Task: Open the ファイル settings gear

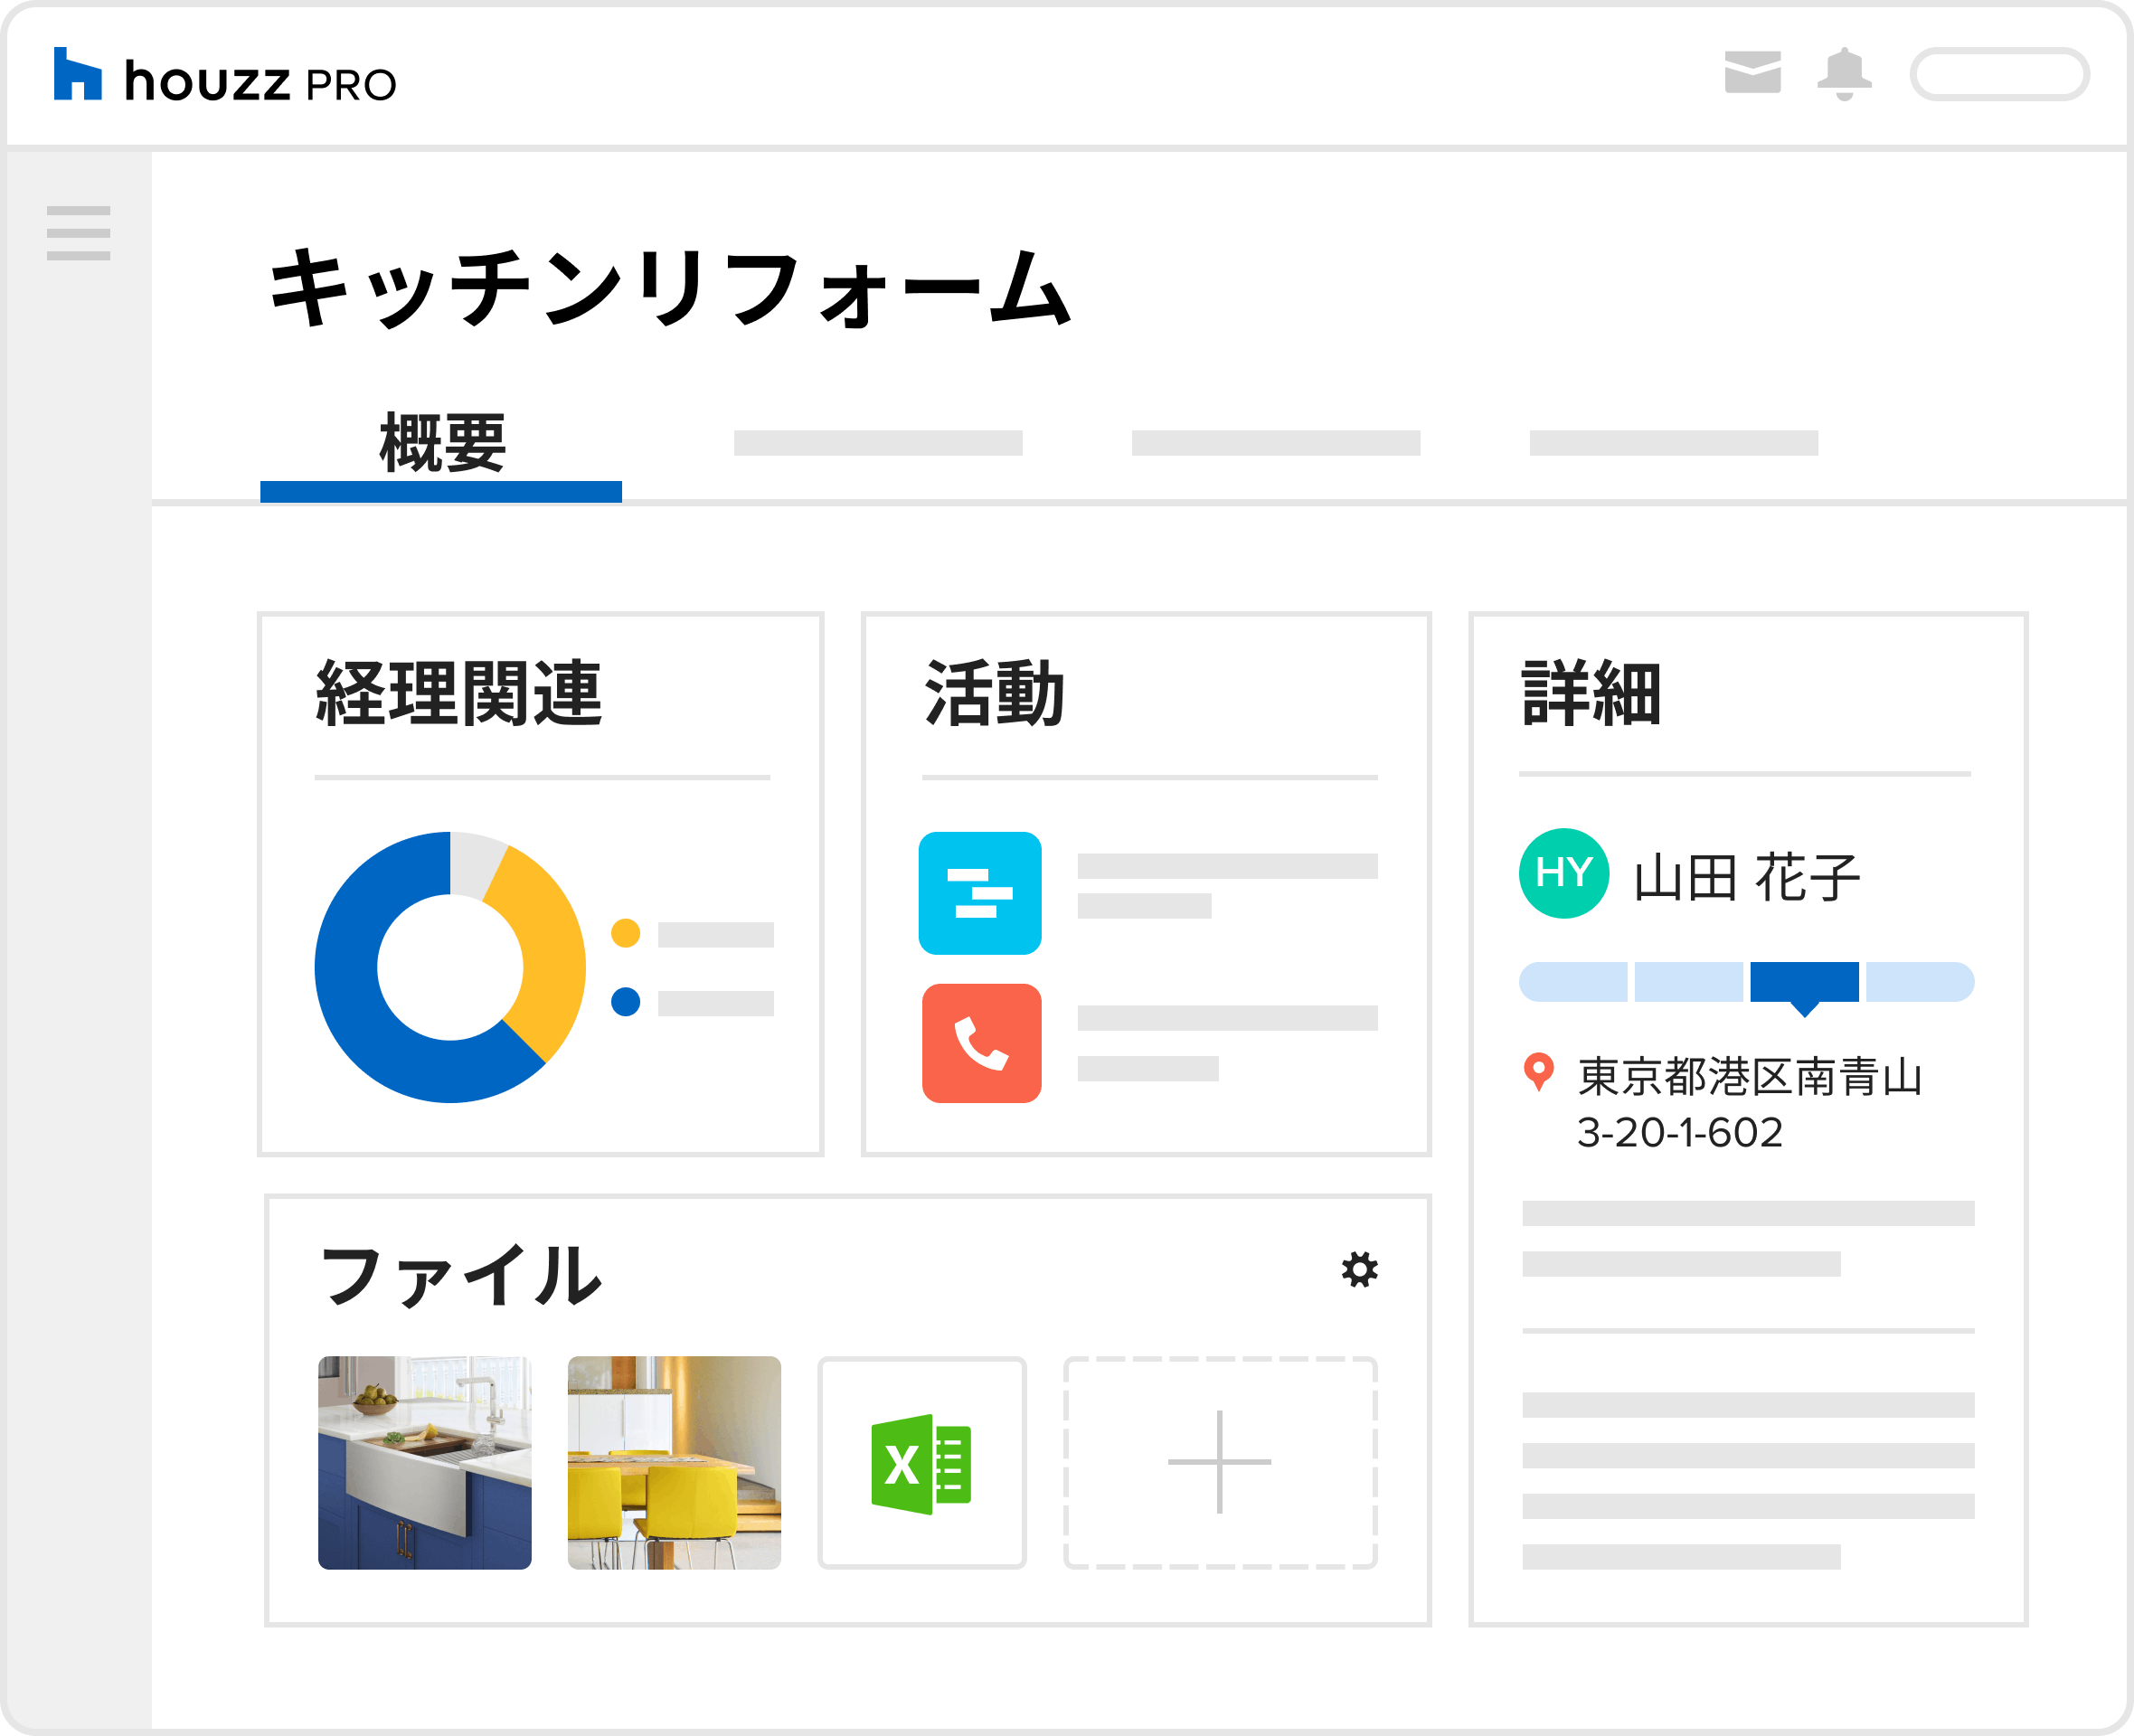Action: tap(1359, 1269)
